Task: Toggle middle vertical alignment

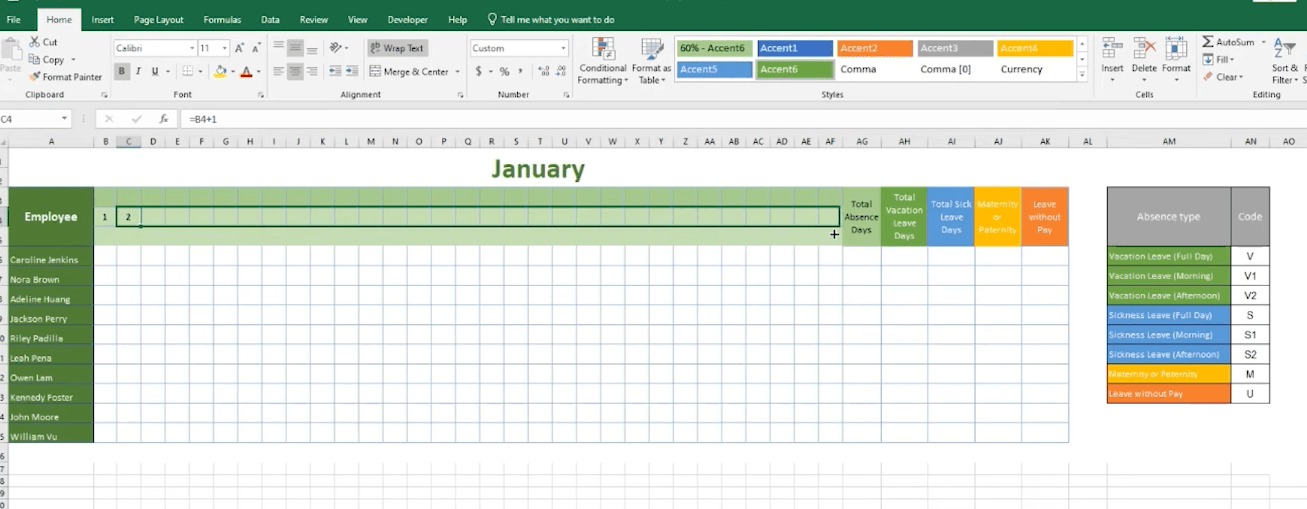Action: coord(295,48)
